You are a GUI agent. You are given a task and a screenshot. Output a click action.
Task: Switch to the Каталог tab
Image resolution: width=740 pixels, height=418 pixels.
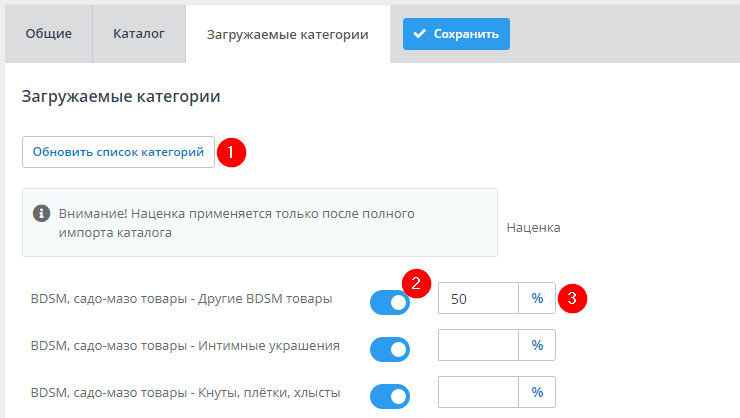139,33
